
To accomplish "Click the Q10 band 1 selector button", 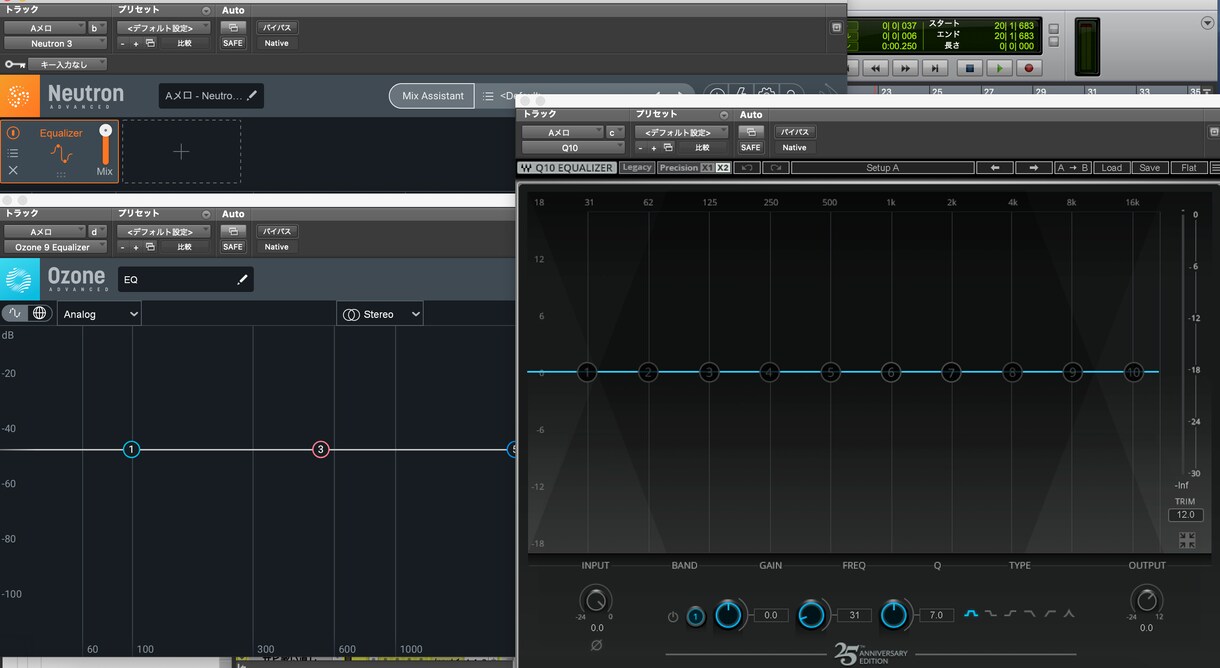I will point(695,617).
